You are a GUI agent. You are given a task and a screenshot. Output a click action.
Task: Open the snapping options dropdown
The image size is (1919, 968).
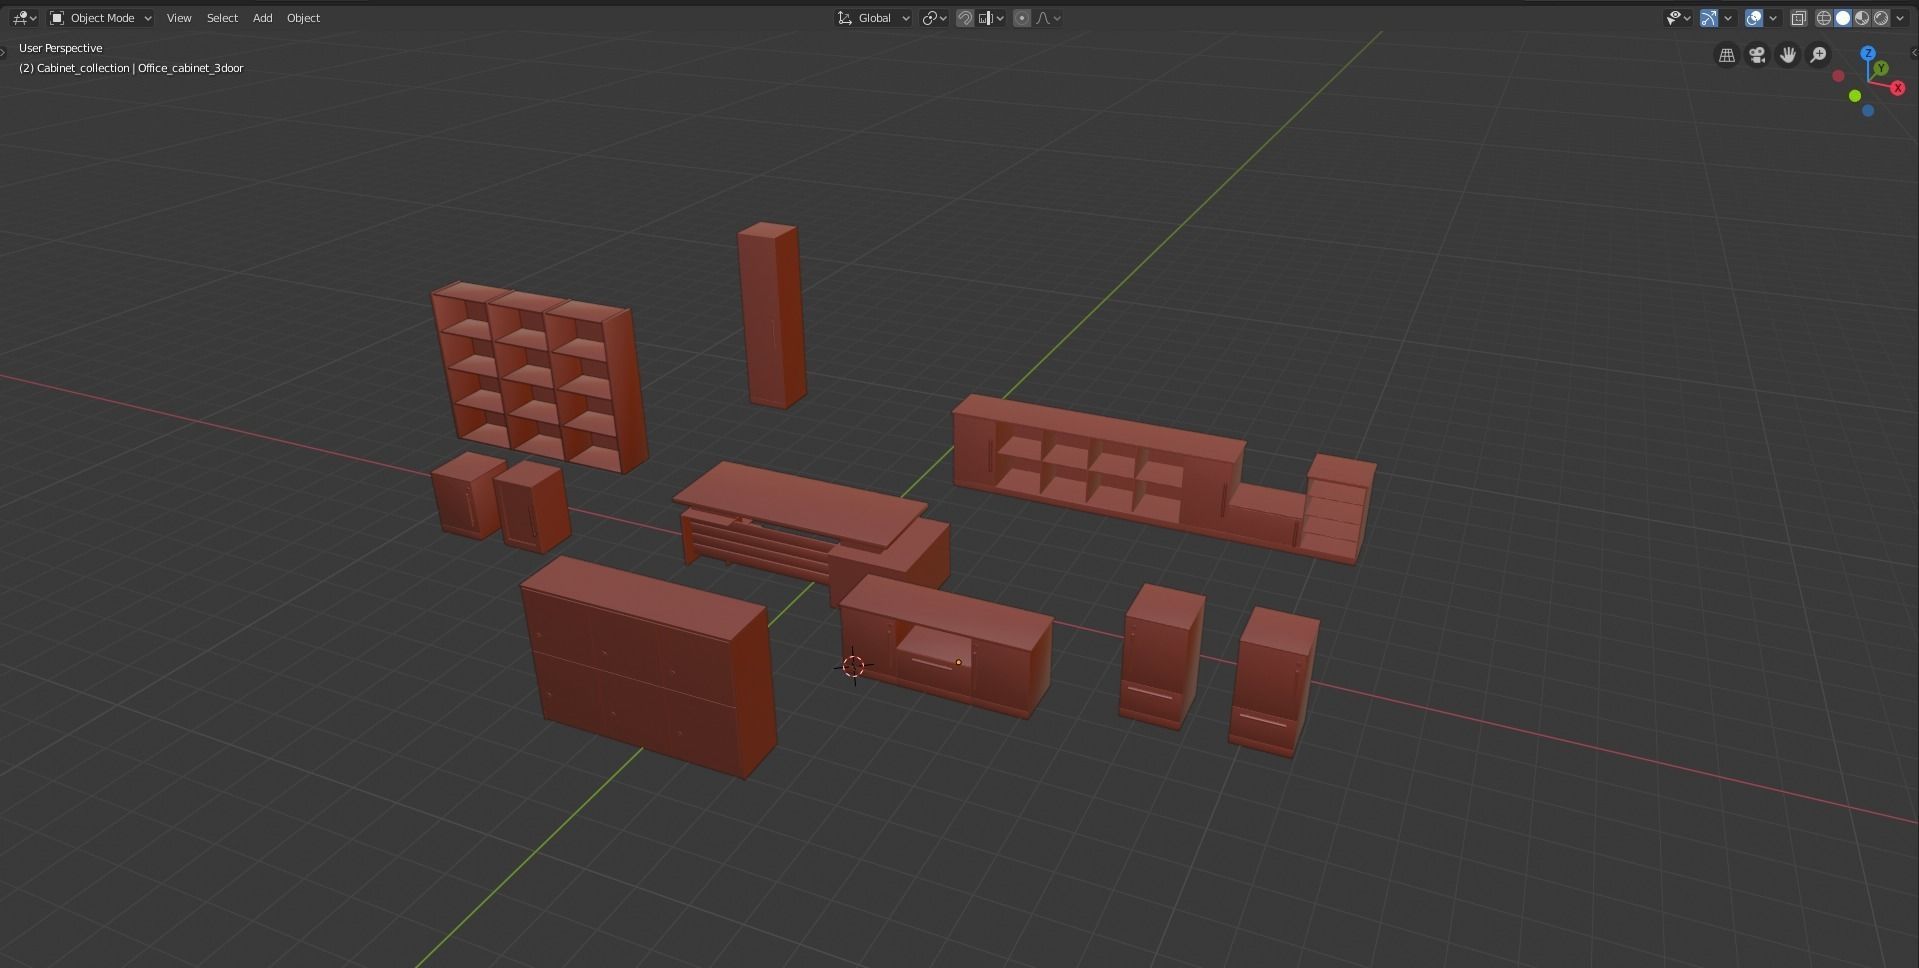(x=992, y=18)
